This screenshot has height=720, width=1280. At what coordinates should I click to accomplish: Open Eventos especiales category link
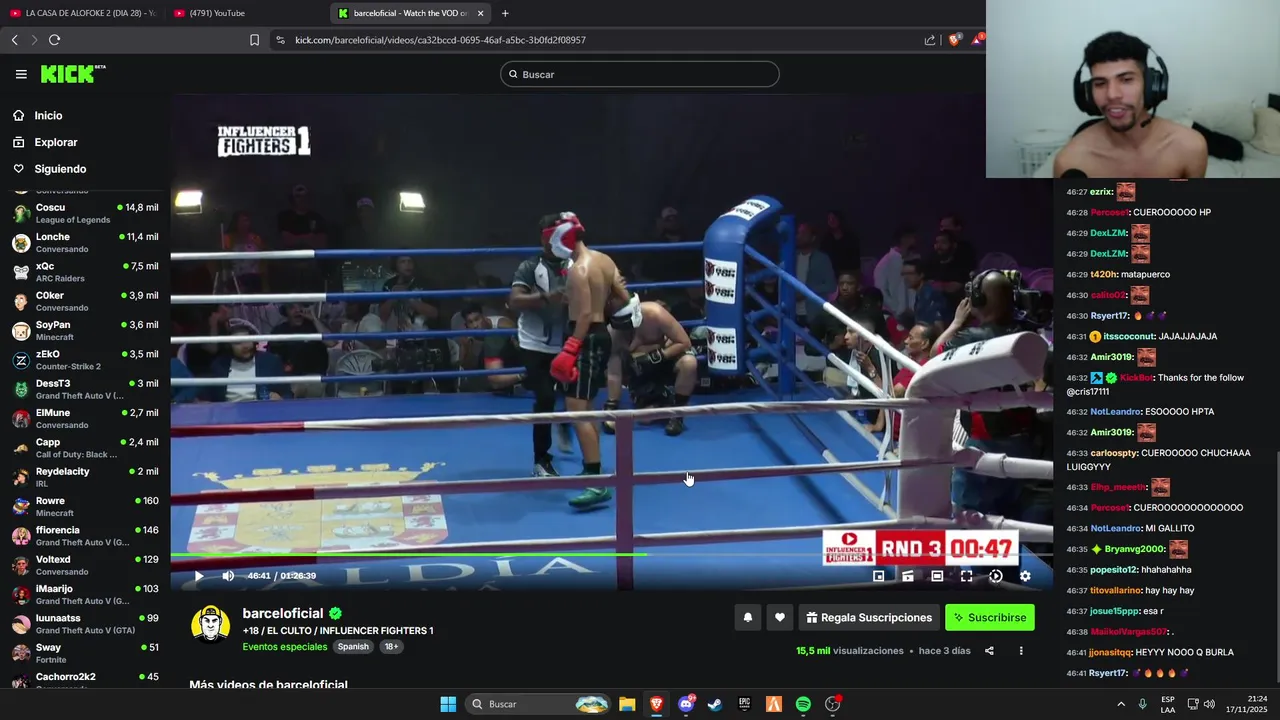[285, 647]
